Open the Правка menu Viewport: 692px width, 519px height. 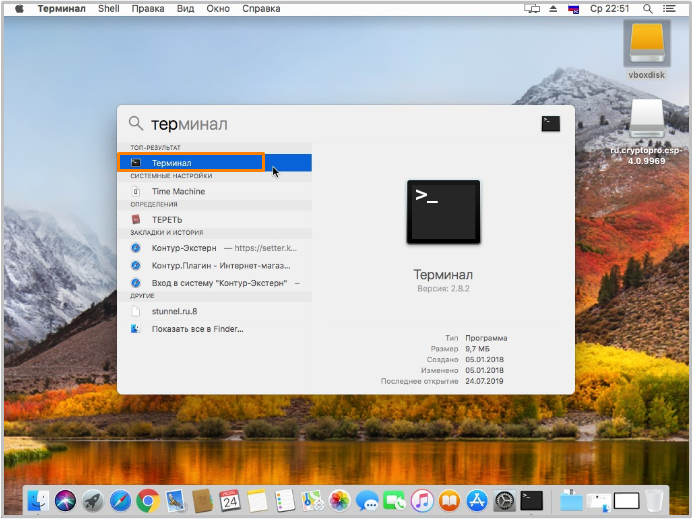click(148, 8)
